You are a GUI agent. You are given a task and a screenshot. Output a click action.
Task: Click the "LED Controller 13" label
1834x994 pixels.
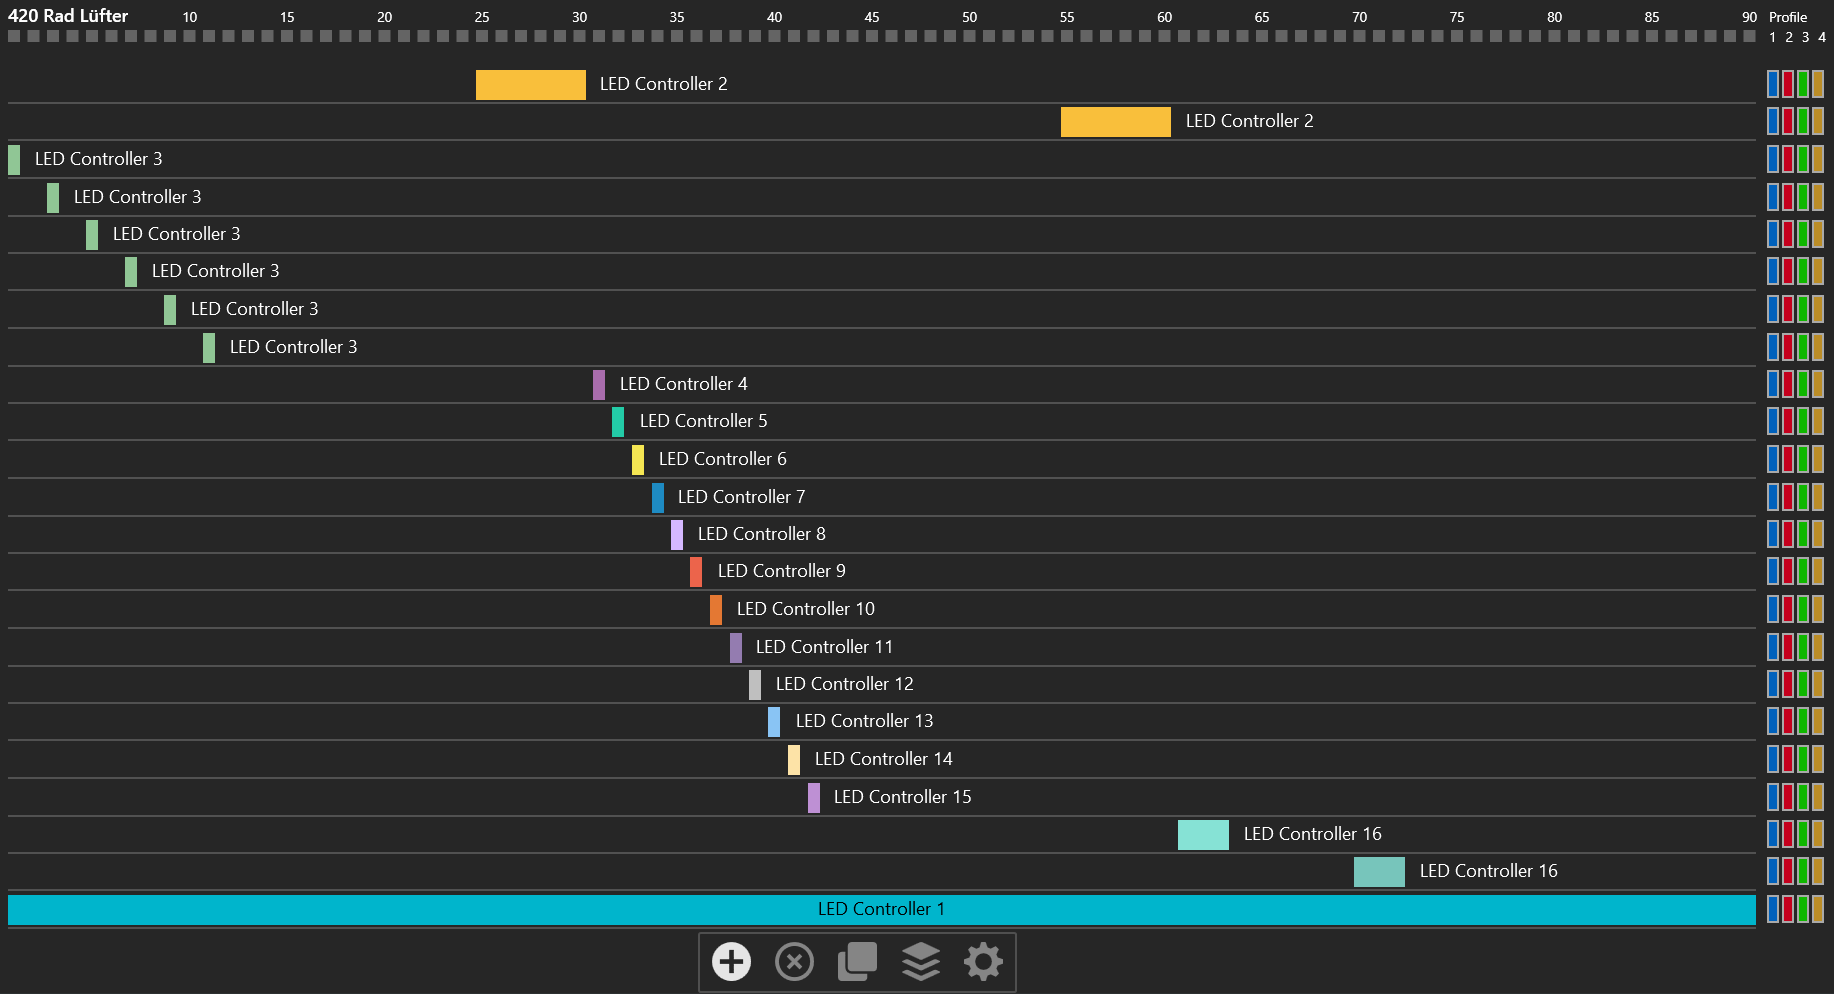(865, 721)
